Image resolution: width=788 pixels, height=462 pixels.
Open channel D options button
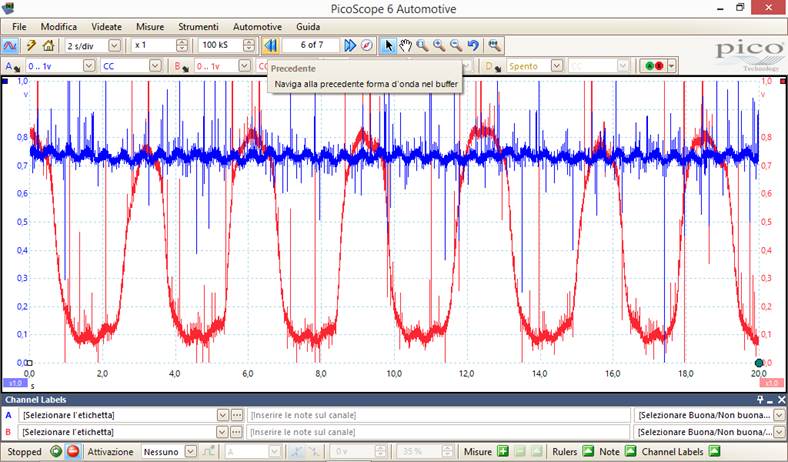(492, 66)
